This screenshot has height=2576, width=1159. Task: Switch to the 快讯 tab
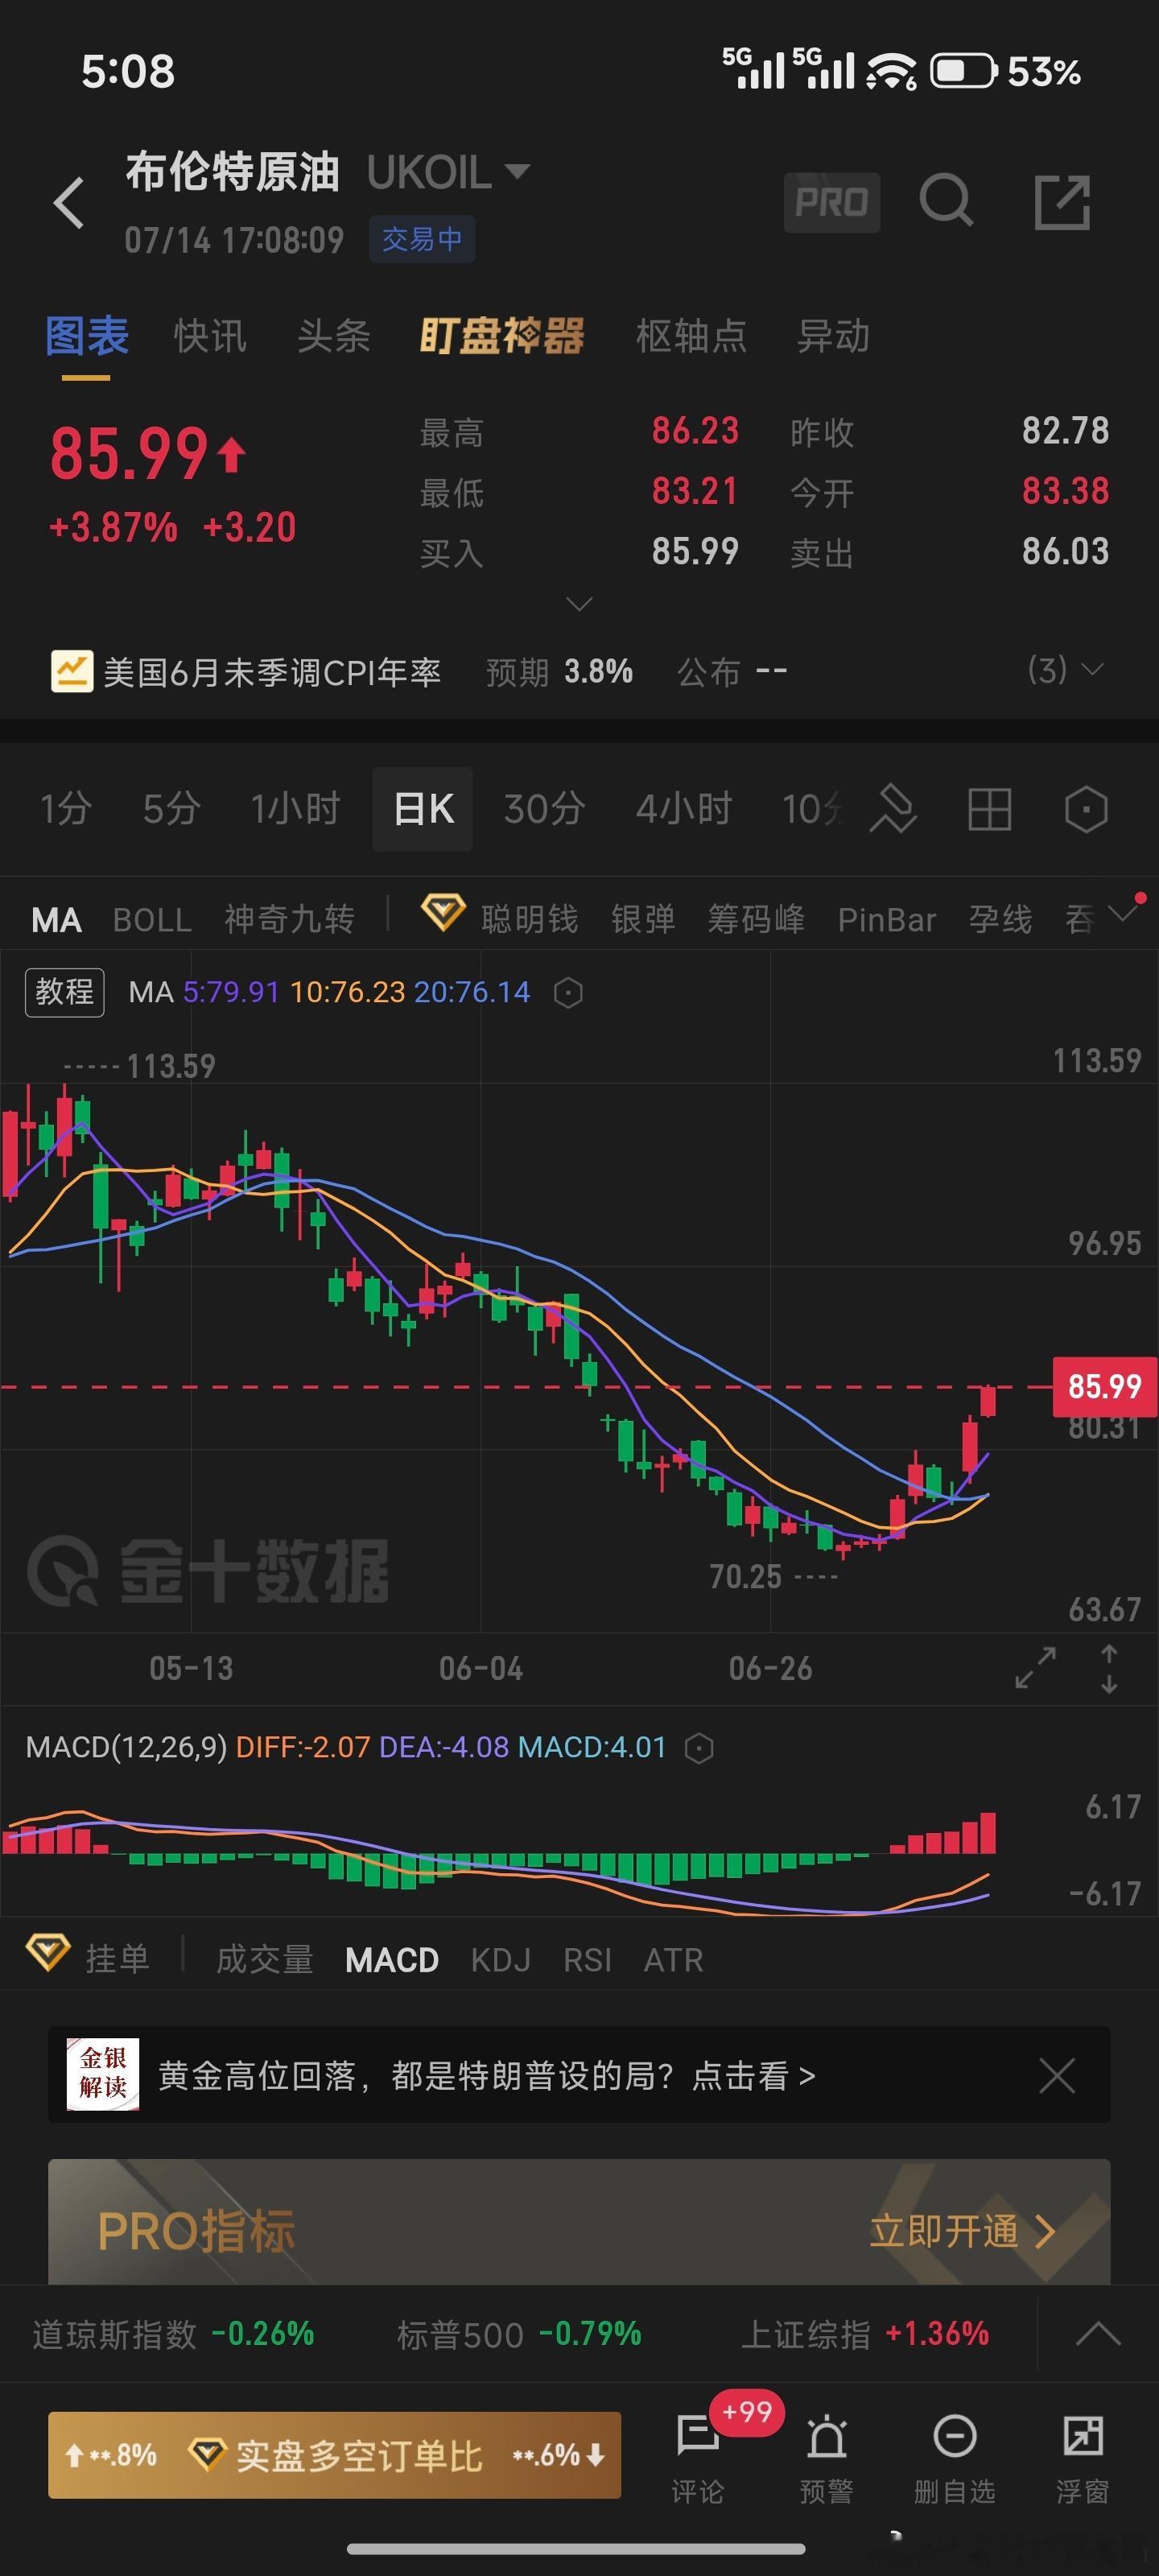[210, 336]
